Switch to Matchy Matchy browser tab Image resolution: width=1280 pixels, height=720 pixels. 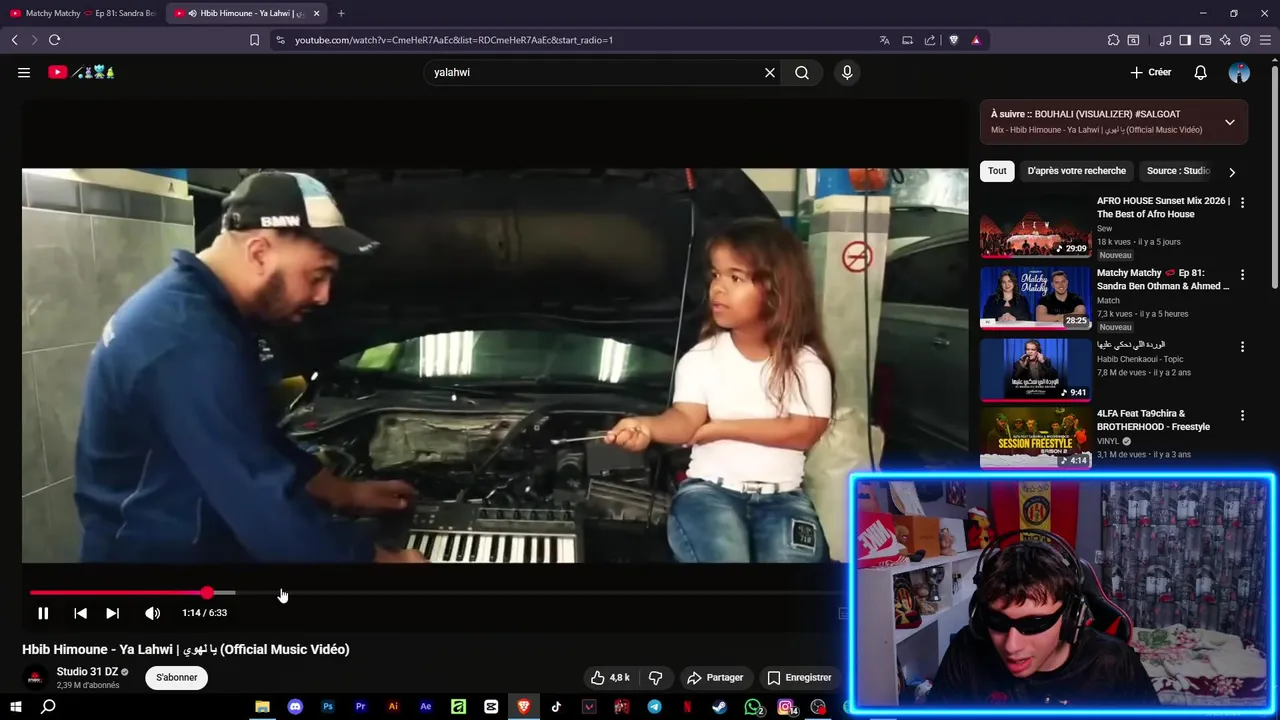click(83, 13)
